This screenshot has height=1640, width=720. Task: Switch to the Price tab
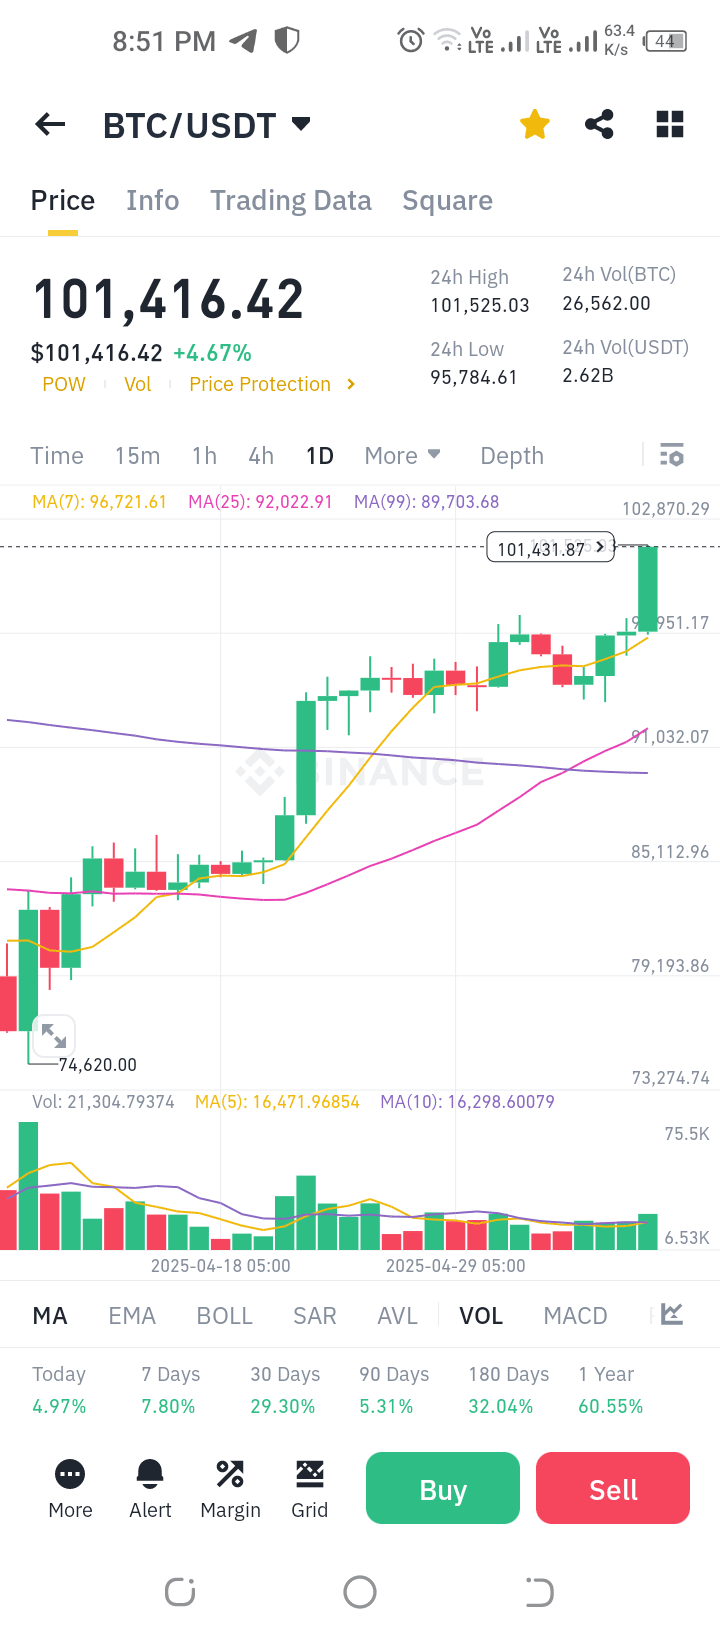(x=63, y=201)
